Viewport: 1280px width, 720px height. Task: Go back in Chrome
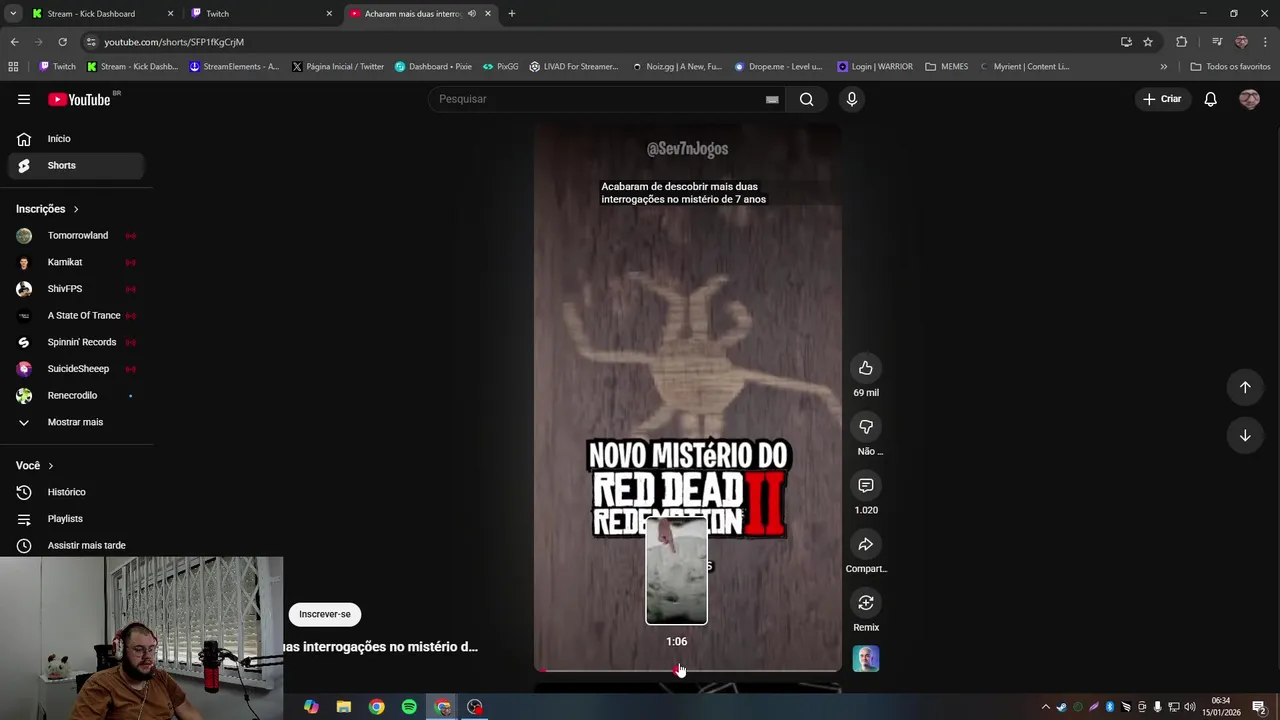[x=14, y=42]
